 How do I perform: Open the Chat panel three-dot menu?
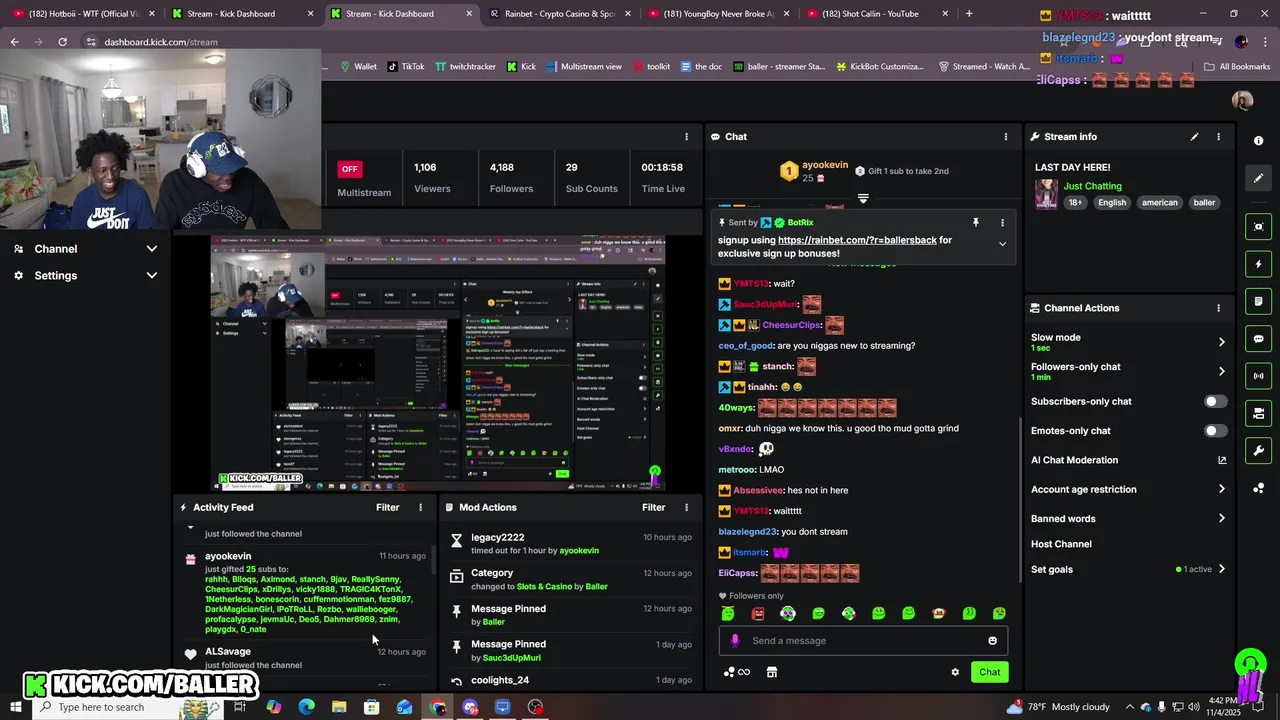[1006, 137]
